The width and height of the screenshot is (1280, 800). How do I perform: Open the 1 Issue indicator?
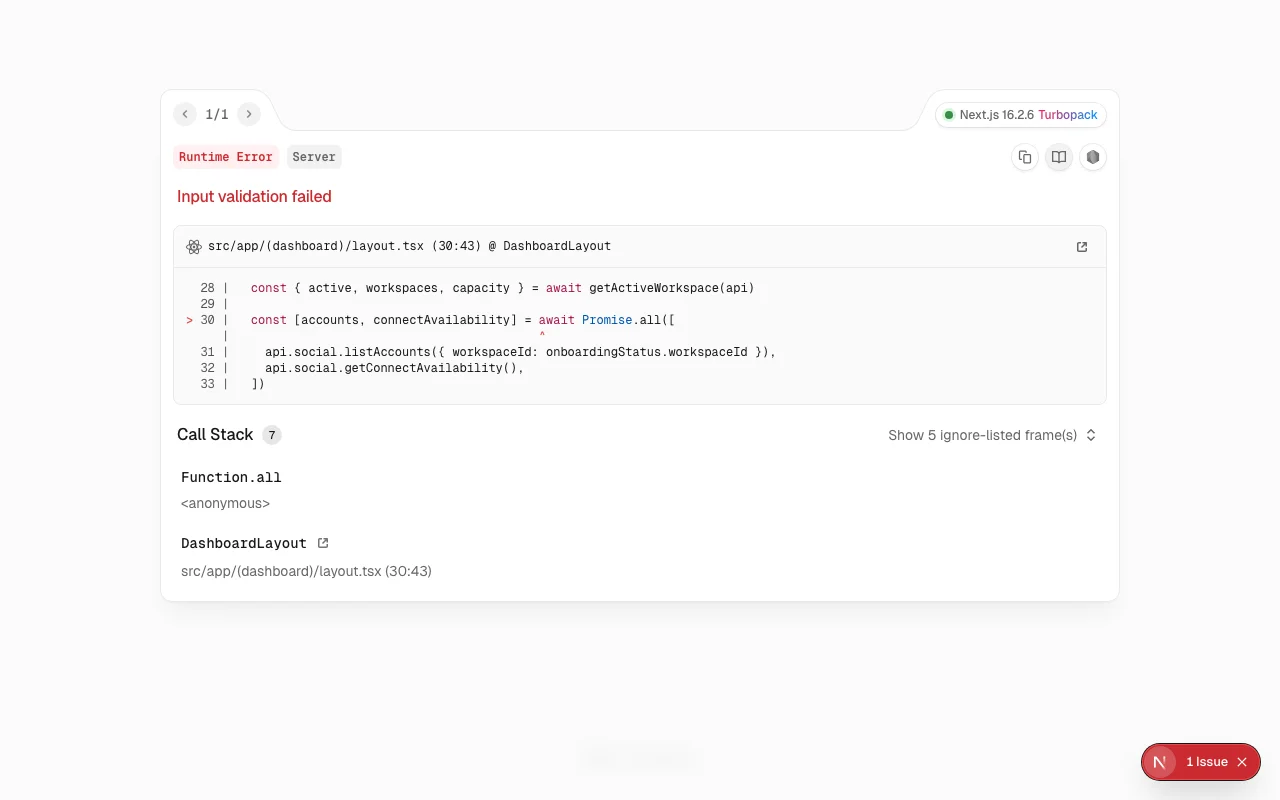click(1207, 762)
